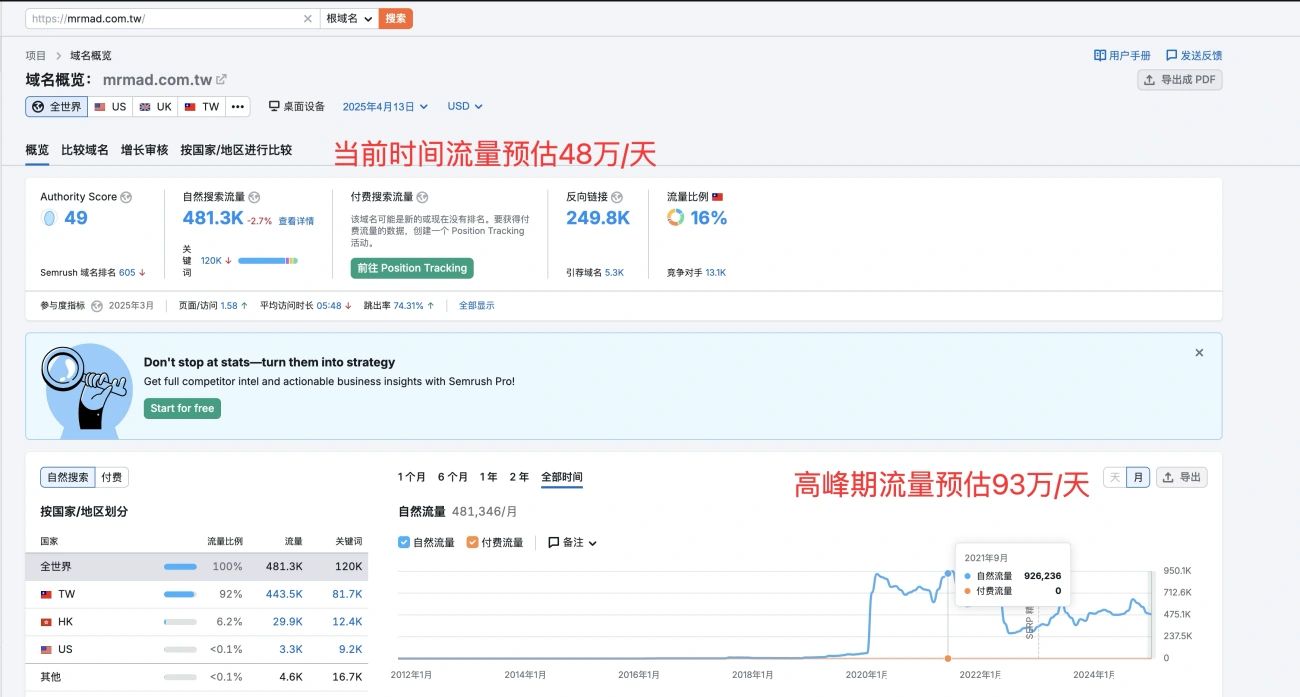Select the 1年 time range
1300x697 pixels.
click(489, 477)
